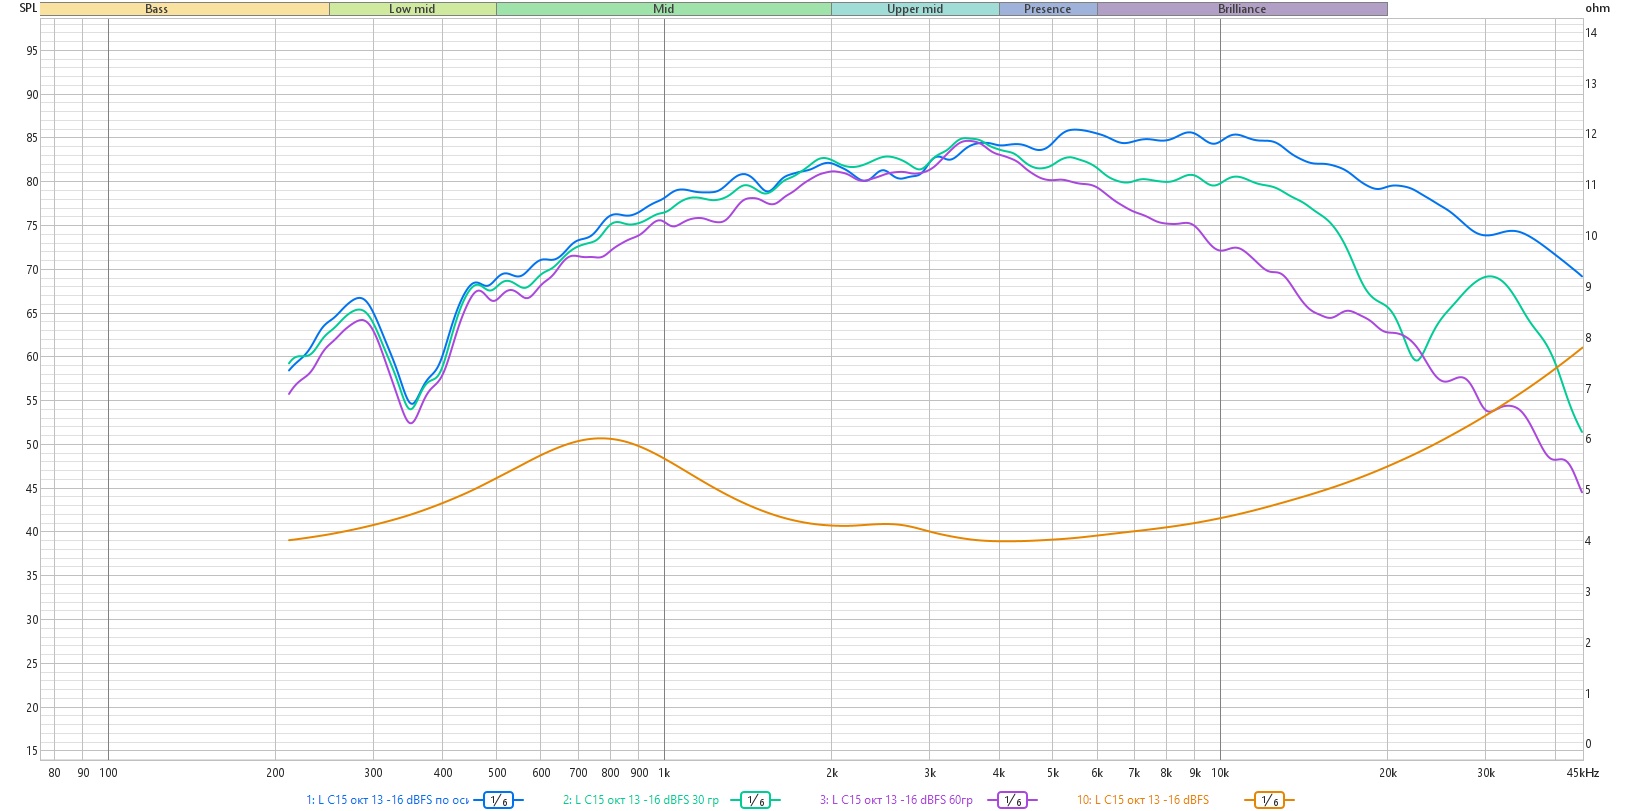Viewport: 1635px width, 811px height.
Task: Click the 30k frequency axis tick label
Action: (1485, 773)
